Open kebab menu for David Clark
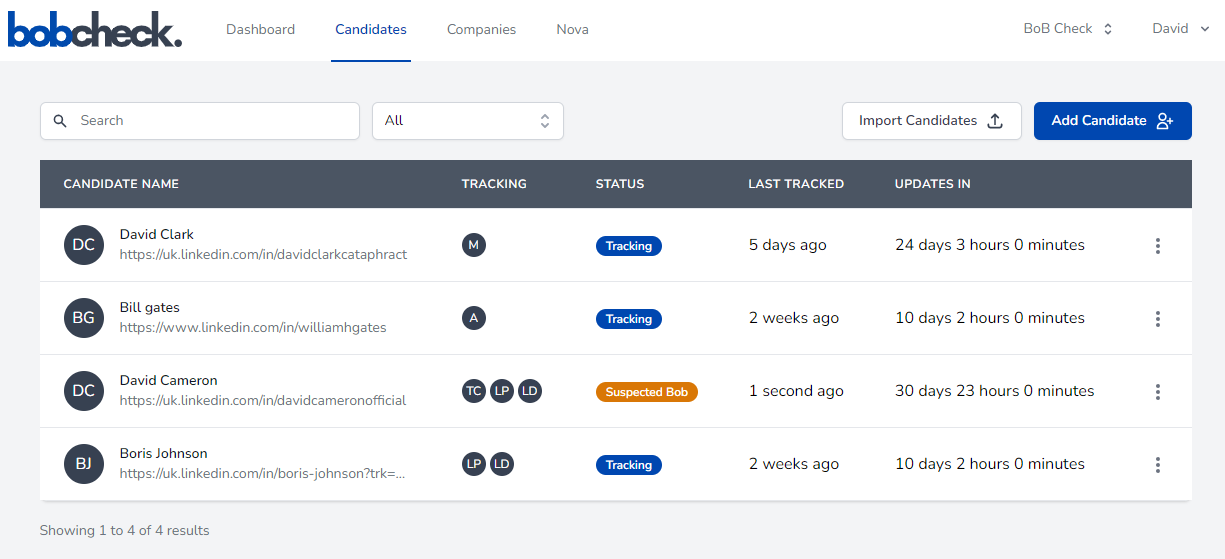This screenshot has height=559, width=1225. [x=1157, y=245]
